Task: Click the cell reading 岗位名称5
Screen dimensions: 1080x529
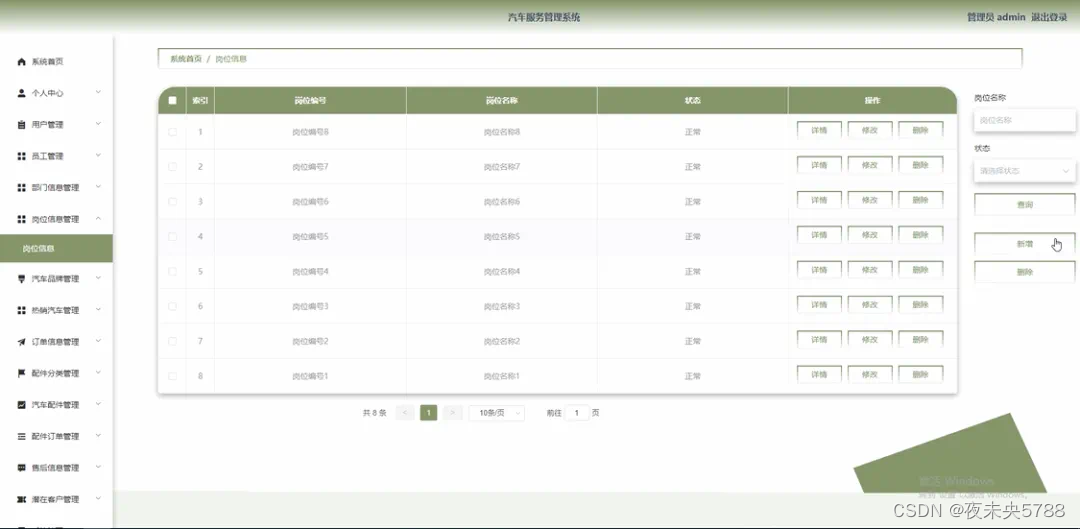Action: pyautogui.click(x=501, y=236)
